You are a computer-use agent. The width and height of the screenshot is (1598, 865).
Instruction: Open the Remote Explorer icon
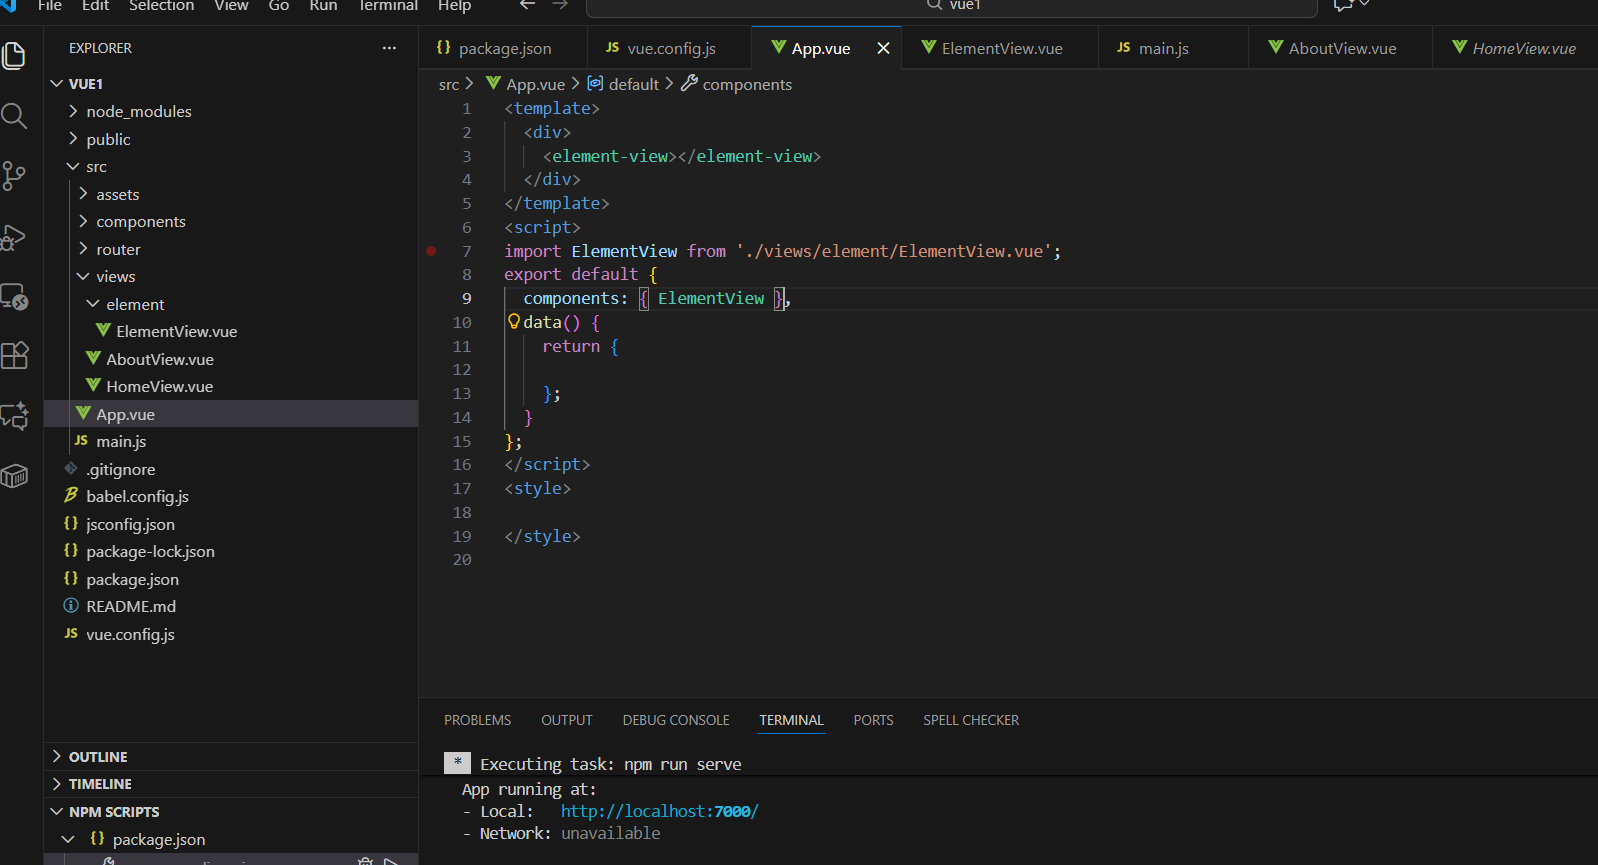[x=15, y=296]
